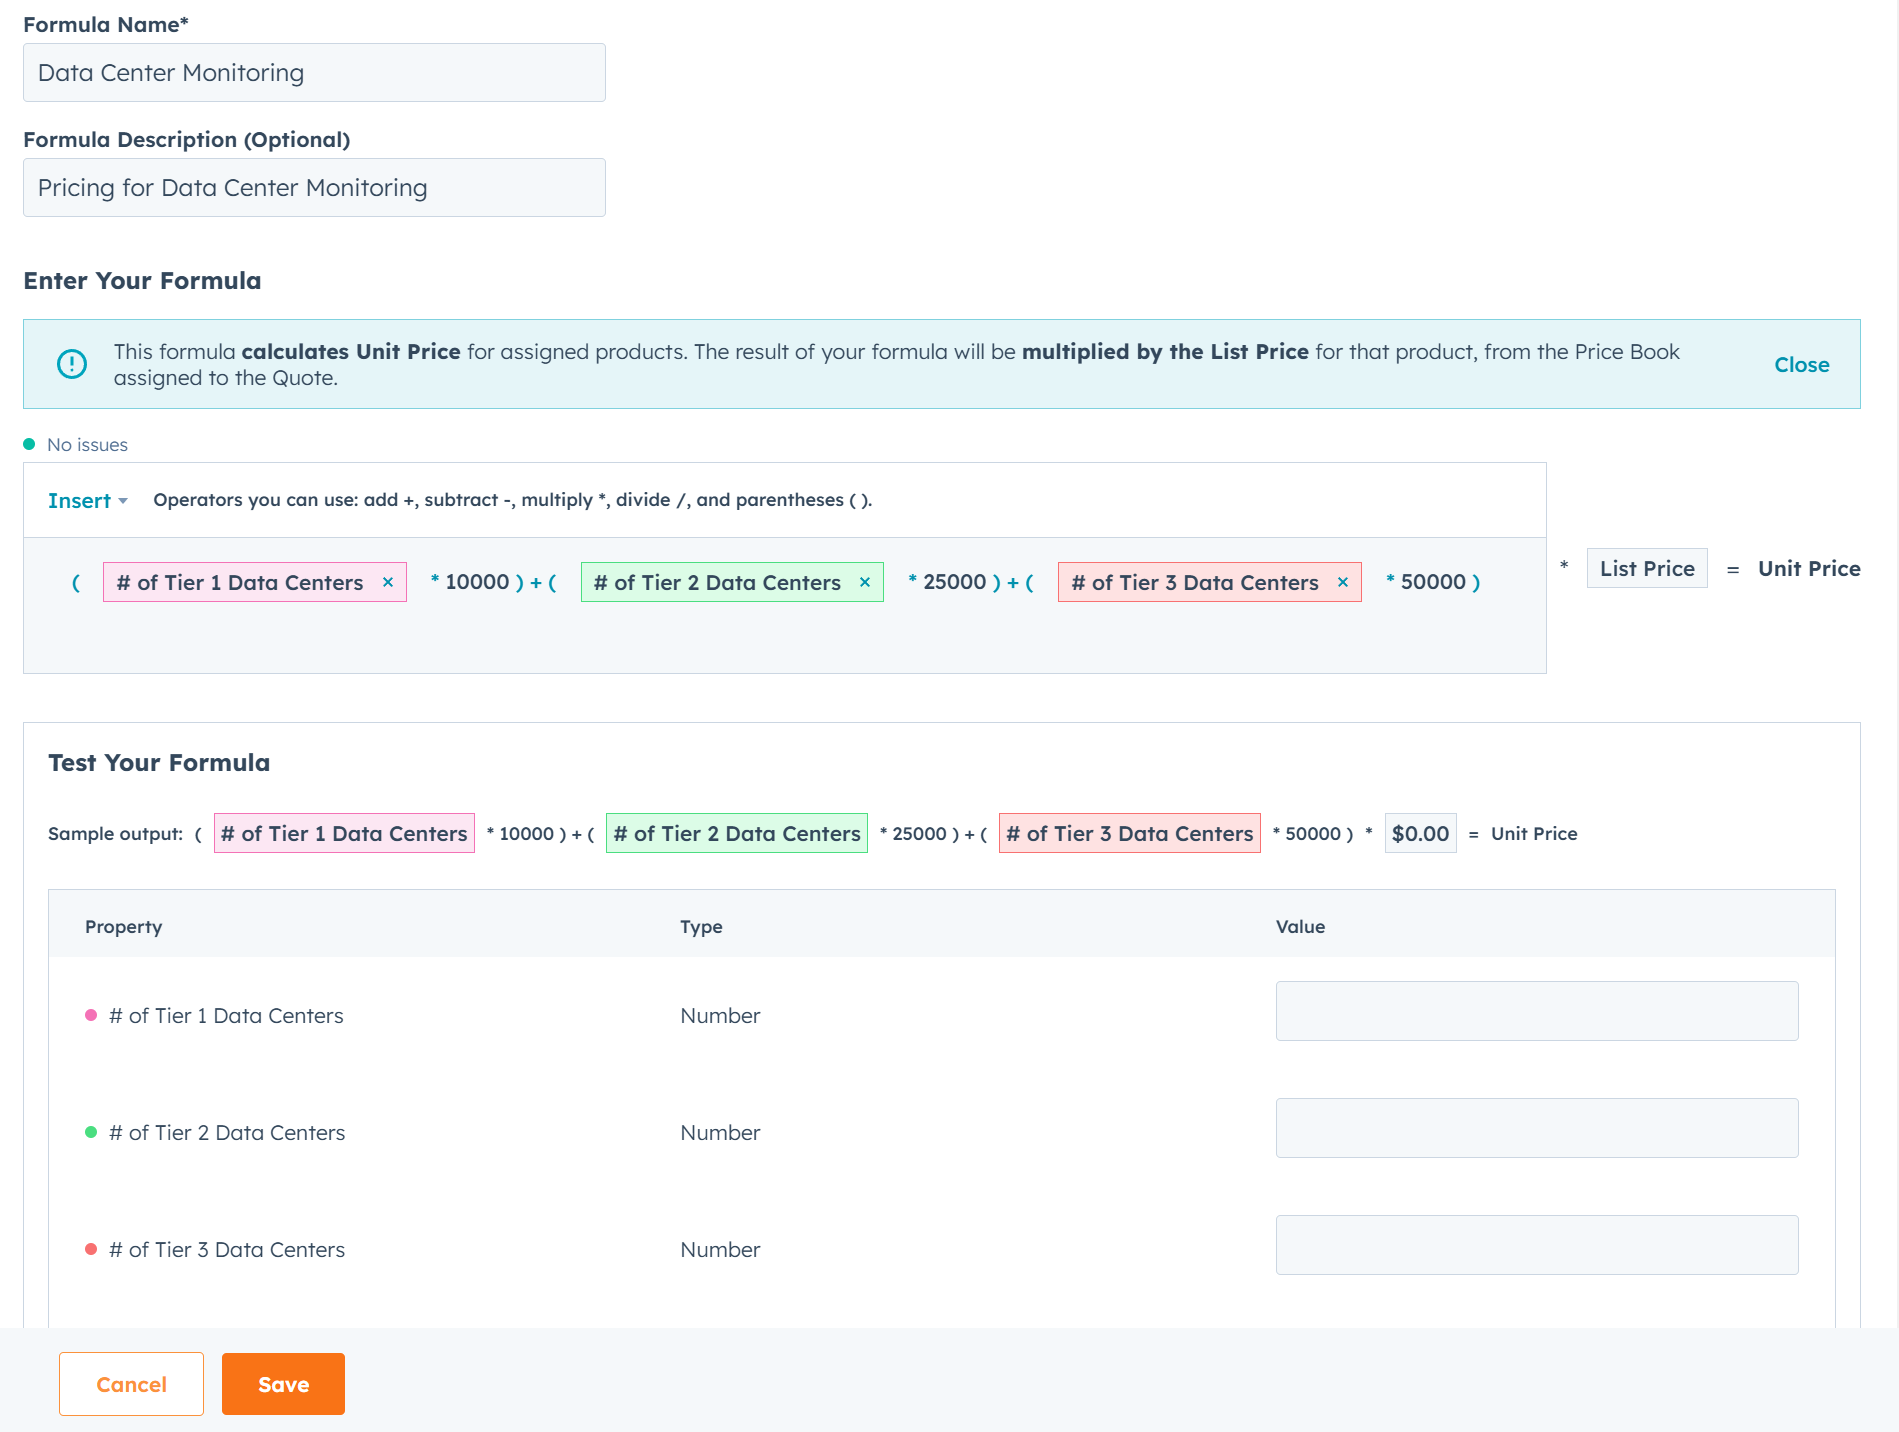
Task: Remove the # of Tier 3 Data Centers token
Action: click(x=1342, y=581)
